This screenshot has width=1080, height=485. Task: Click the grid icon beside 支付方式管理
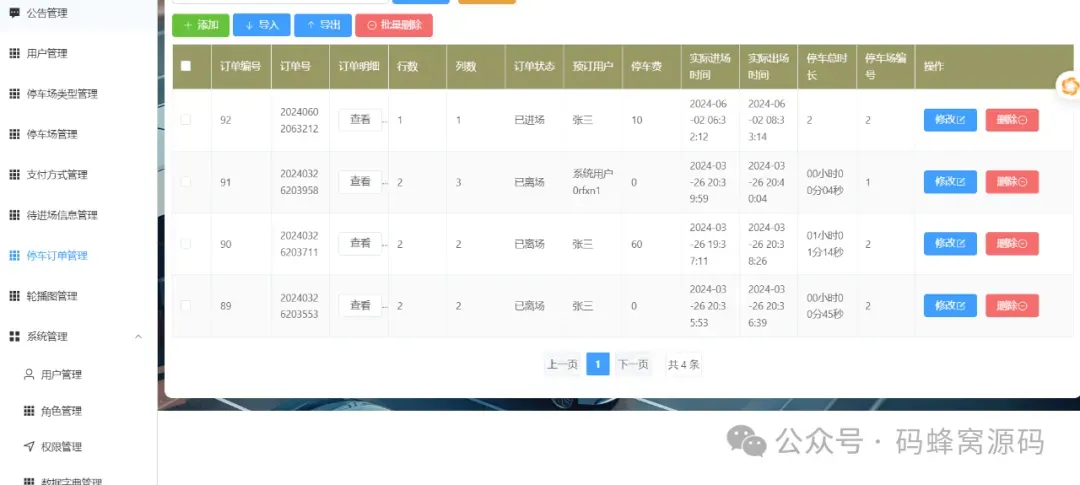tap(14, 175)
